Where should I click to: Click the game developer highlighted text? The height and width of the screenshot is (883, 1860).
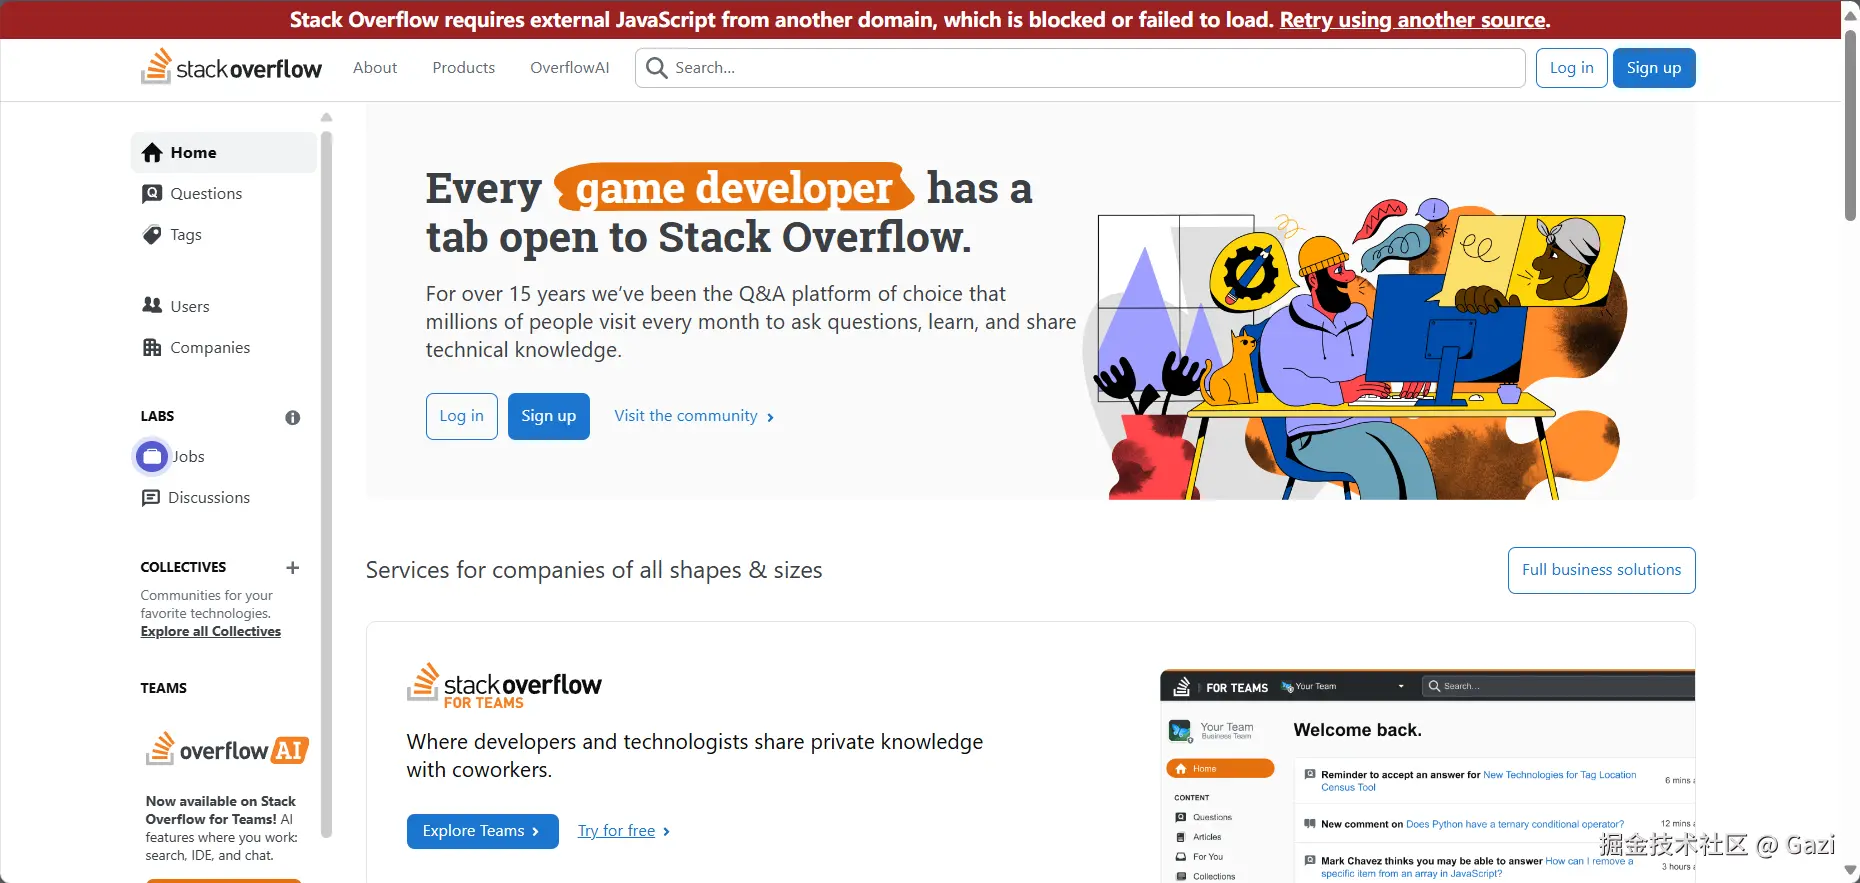(734, 188)
